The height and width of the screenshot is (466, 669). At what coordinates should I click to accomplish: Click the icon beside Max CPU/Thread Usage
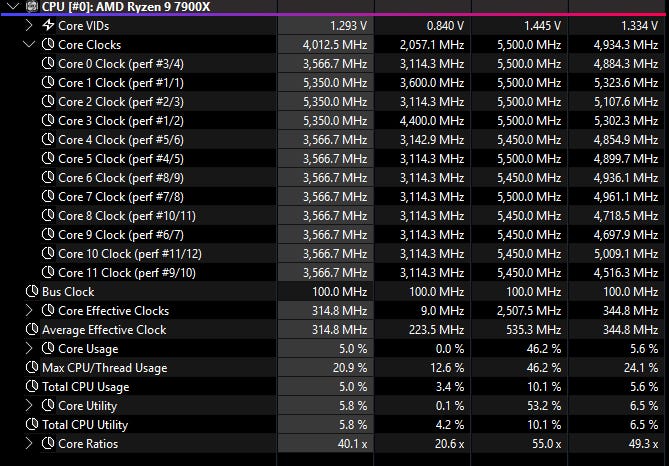click(32, 367)
